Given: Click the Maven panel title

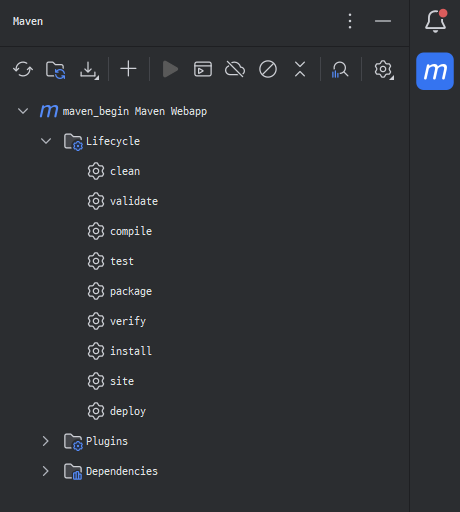Looking at the screenshot, I should (28, 21).
